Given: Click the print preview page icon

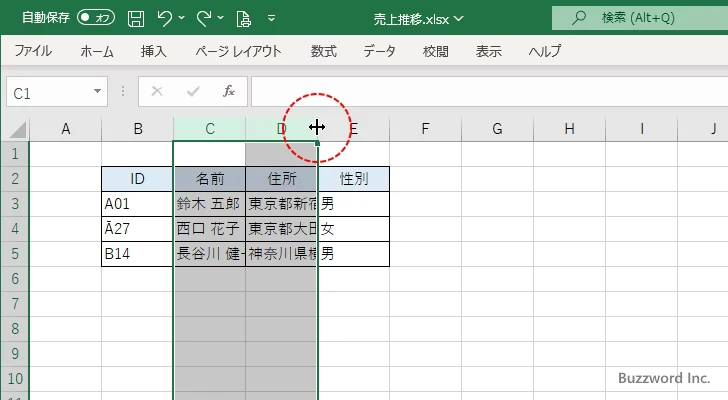Looking at the screenshot, I should [244, 19].
